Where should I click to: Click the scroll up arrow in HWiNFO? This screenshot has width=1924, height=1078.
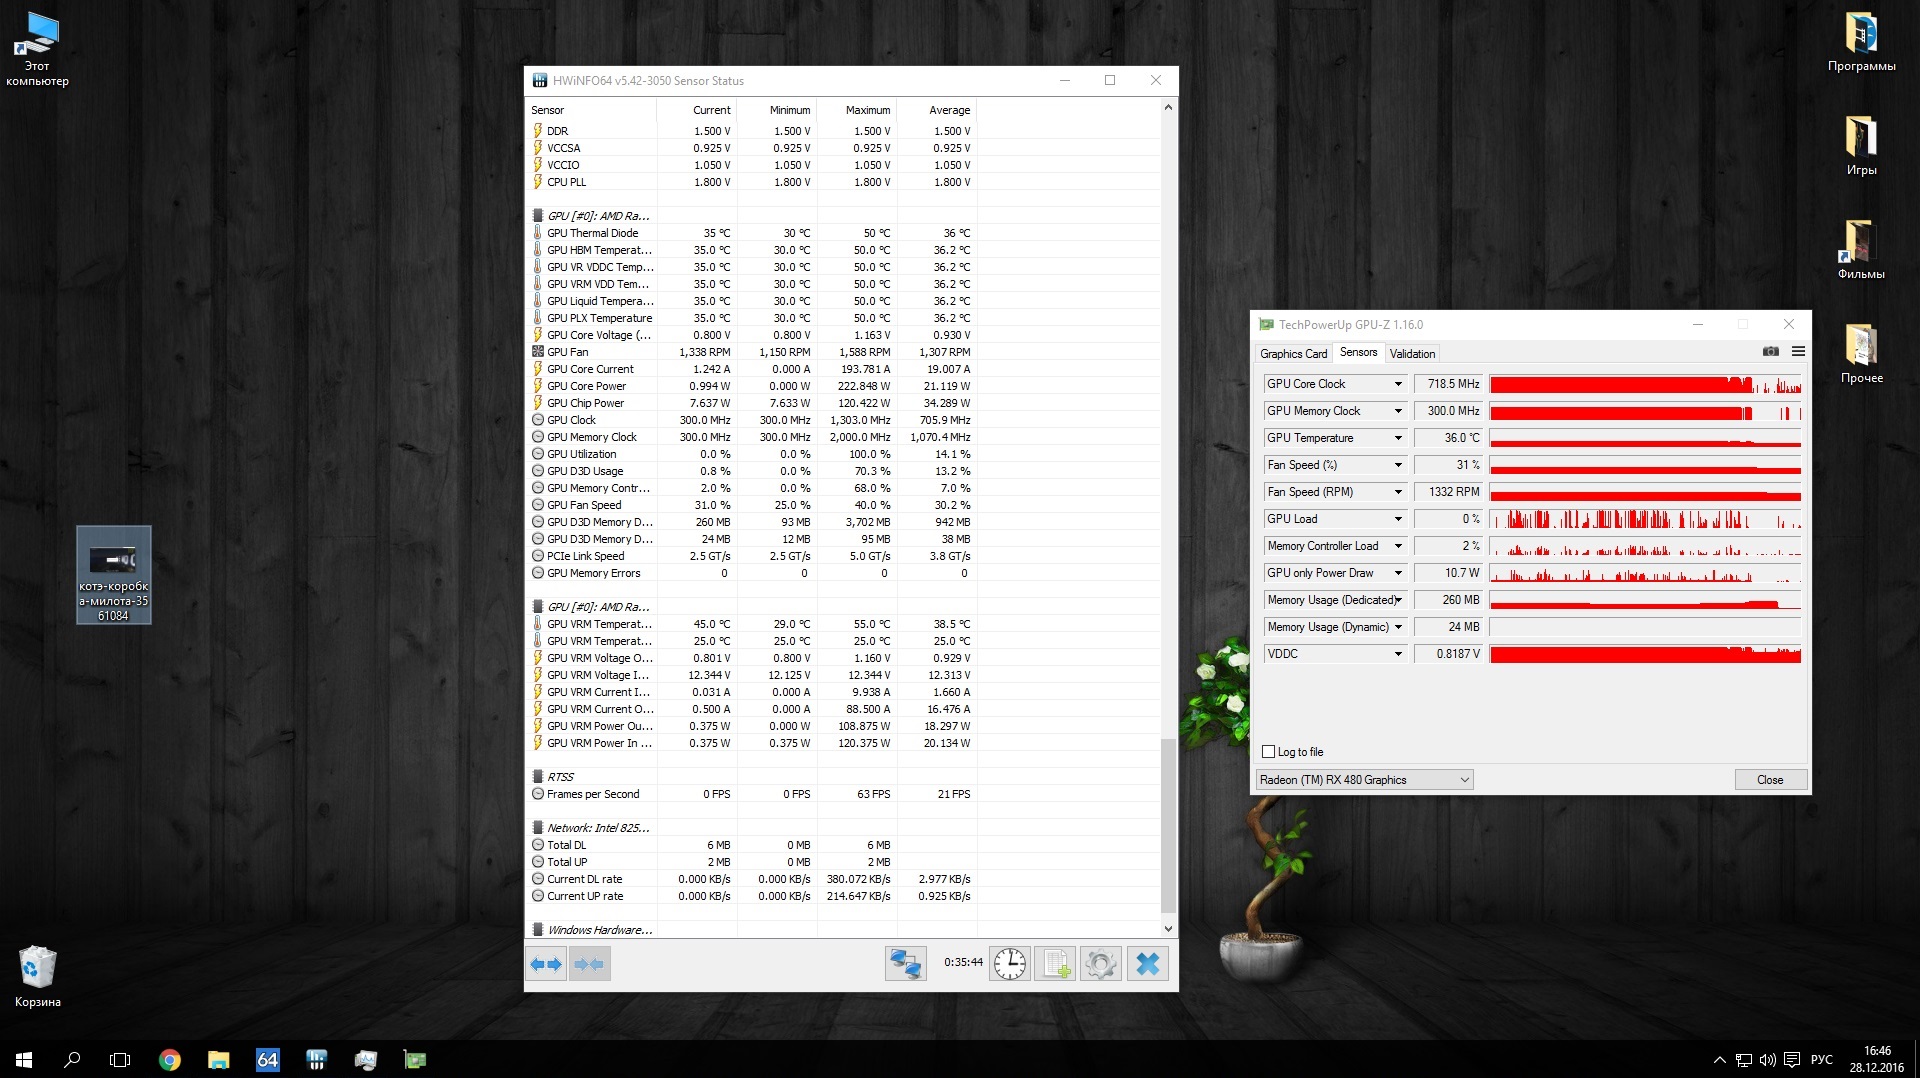tap(1168, 107)
